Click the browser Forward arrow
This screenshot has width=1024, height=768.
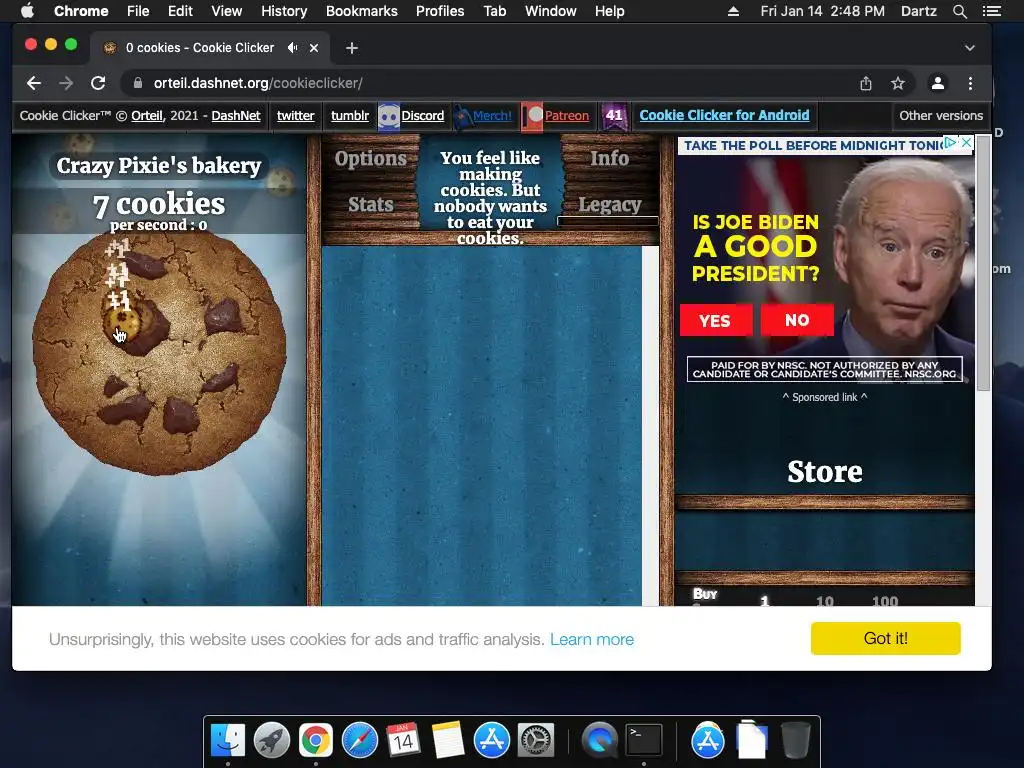66,83
